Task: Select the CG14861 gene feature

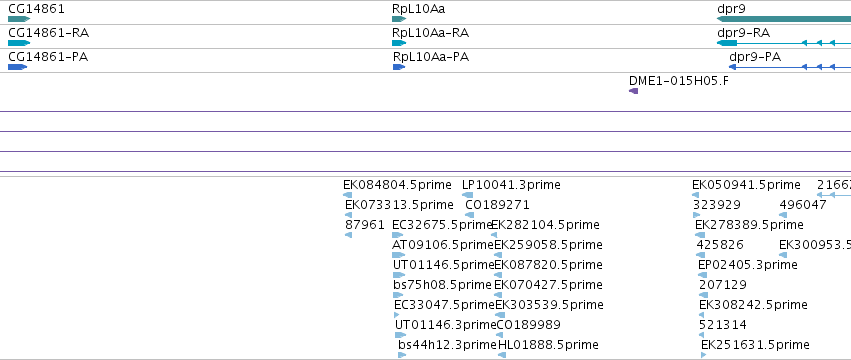Action: [x=19, y=19]
